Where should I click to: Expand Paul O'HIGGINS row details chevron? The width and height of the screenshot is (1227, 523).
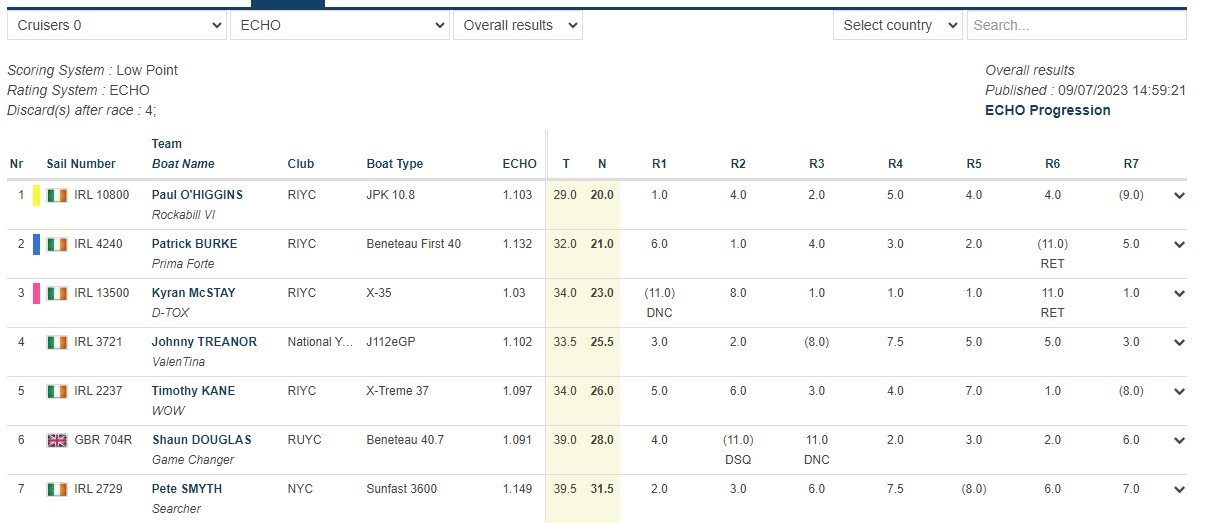tap(1180, 196)
